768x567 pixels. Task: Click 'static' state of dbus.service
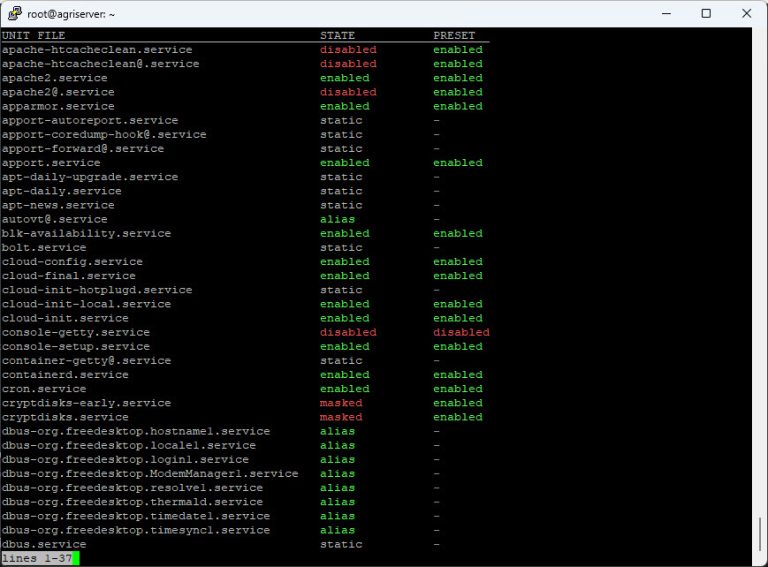(x=341, y=544)
